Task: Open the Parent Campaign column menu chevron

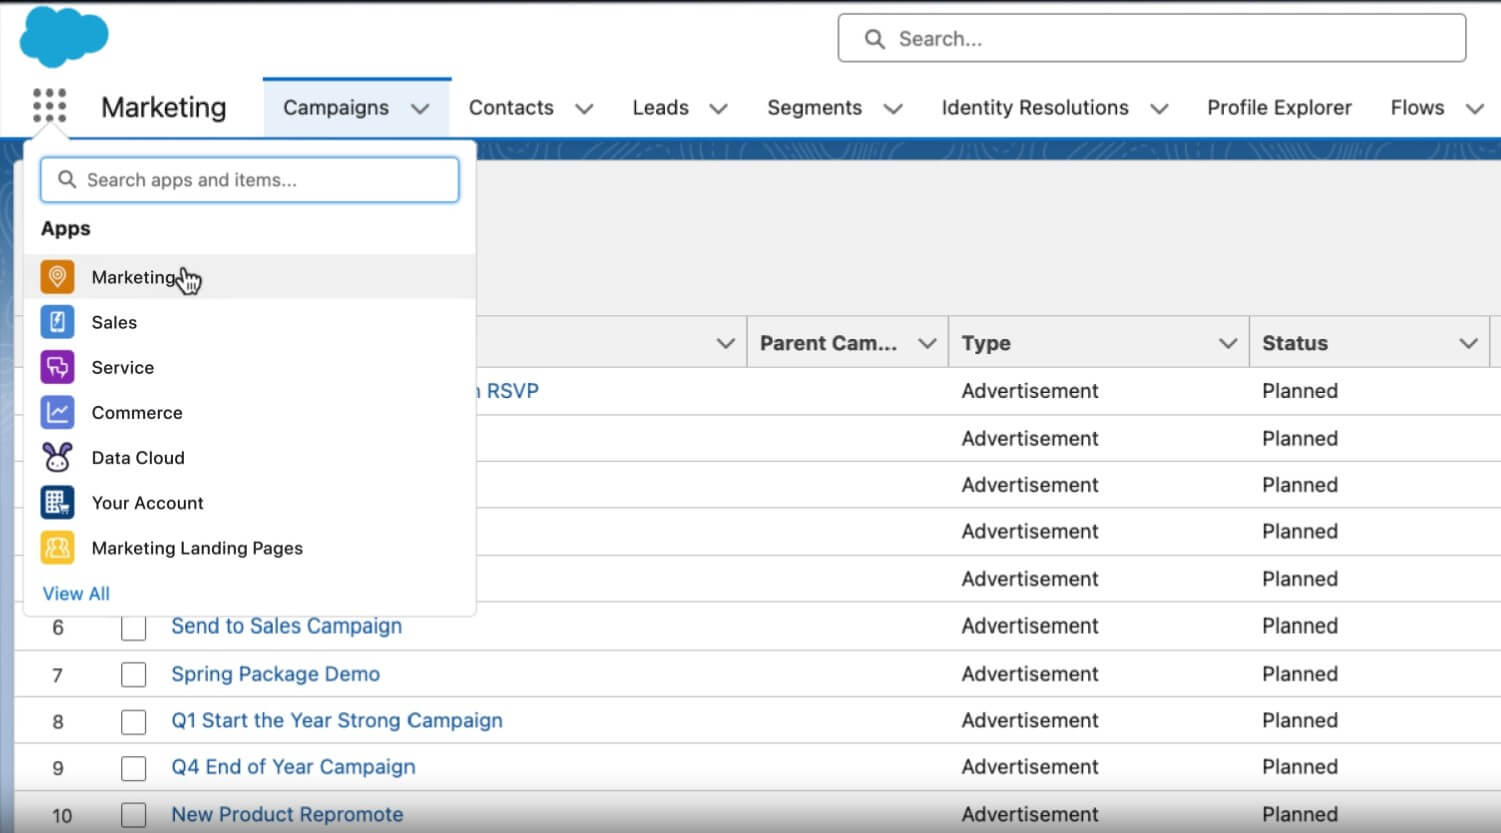Action: coord(927,343)
